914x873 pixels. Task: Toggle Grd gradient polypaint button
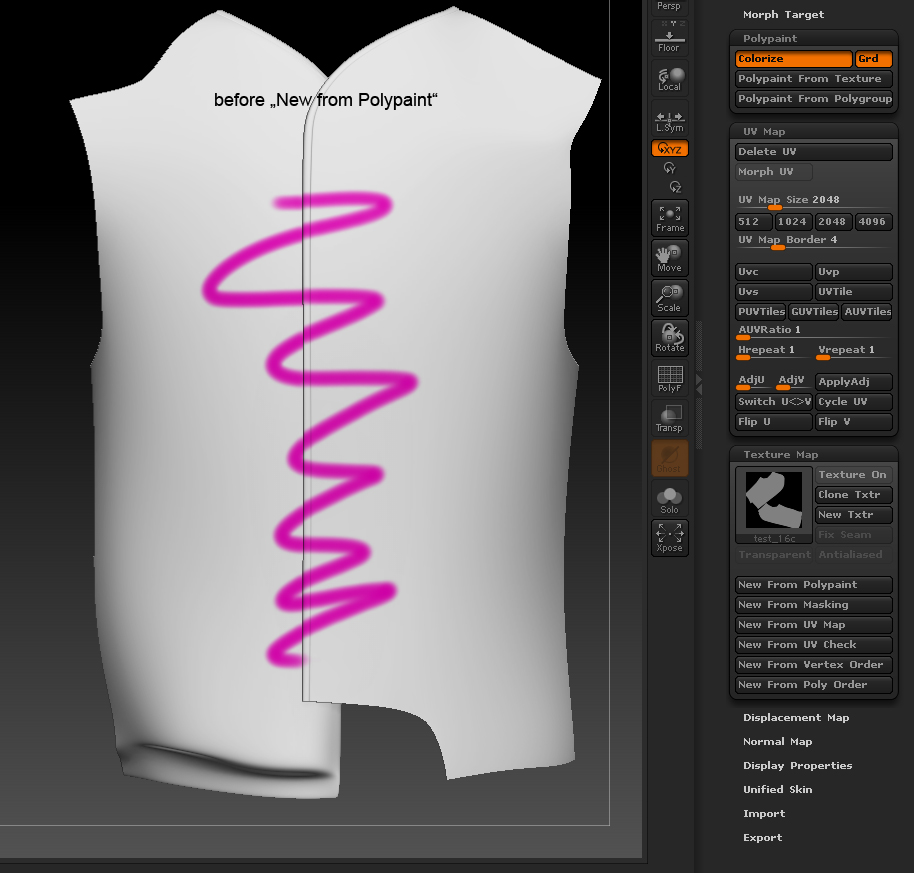[x=873, y=59]
